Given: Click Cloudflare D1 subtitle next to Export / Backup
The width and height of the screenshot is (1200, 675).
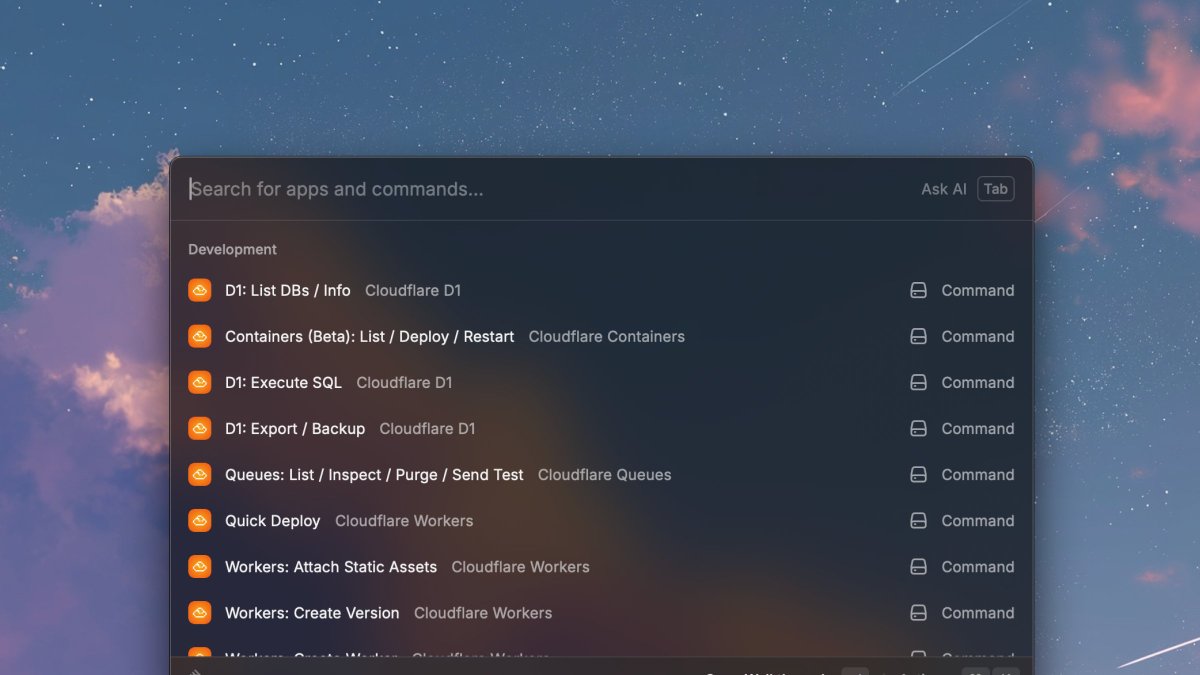Looking at the screenshot, I should (x=428, y=428).
